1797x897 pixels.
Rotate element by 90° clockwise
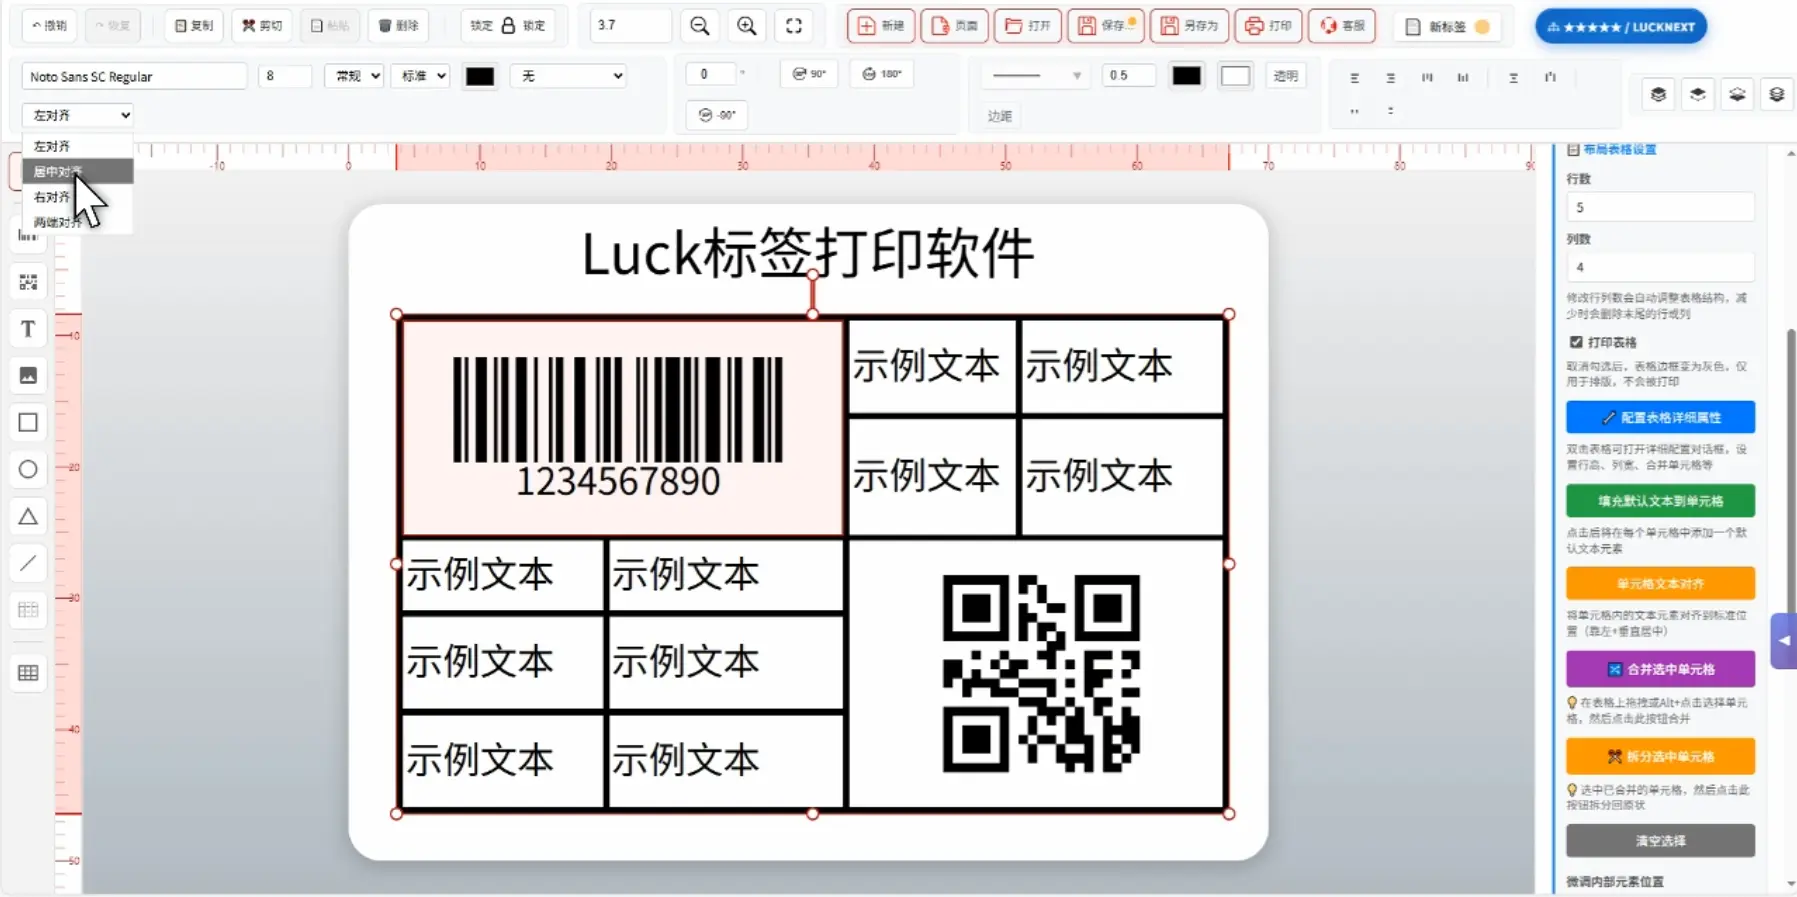[809, 74]
